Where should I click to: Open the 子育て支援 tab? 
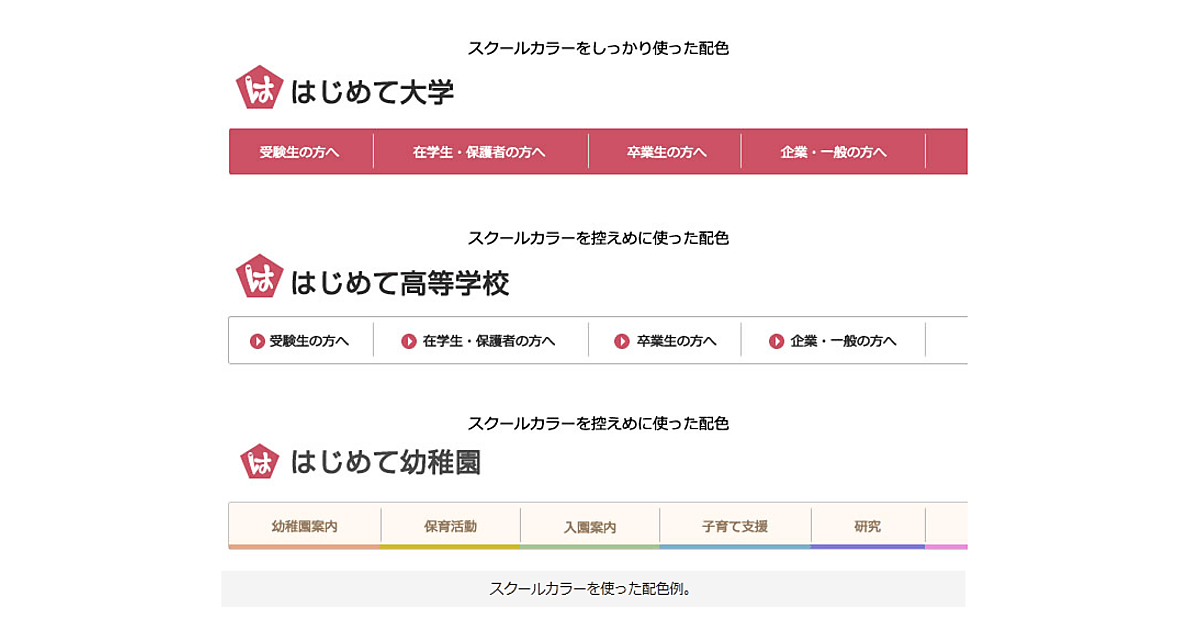735,526
